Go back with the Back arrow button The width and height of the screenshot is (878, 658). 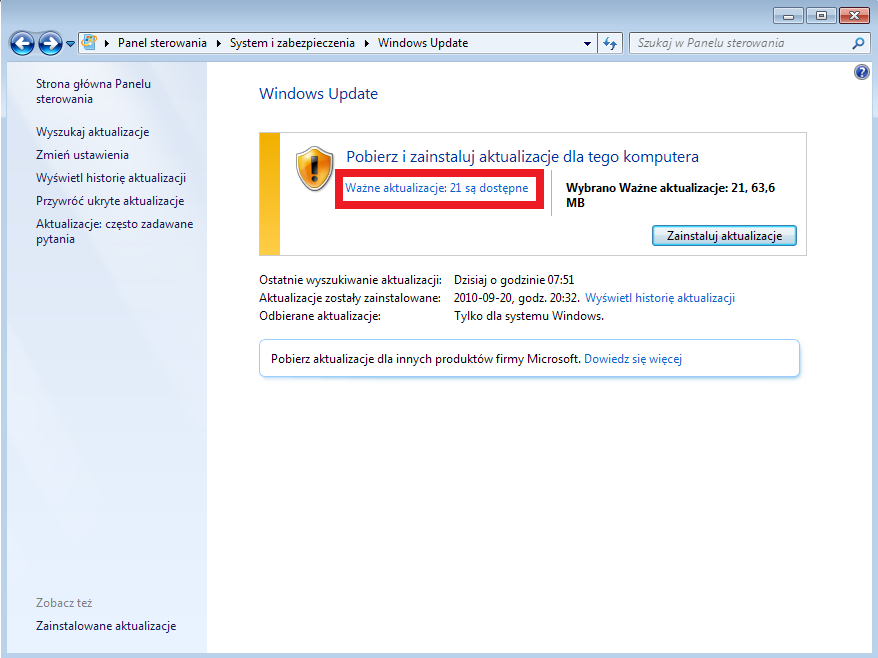tap(22, 43)
